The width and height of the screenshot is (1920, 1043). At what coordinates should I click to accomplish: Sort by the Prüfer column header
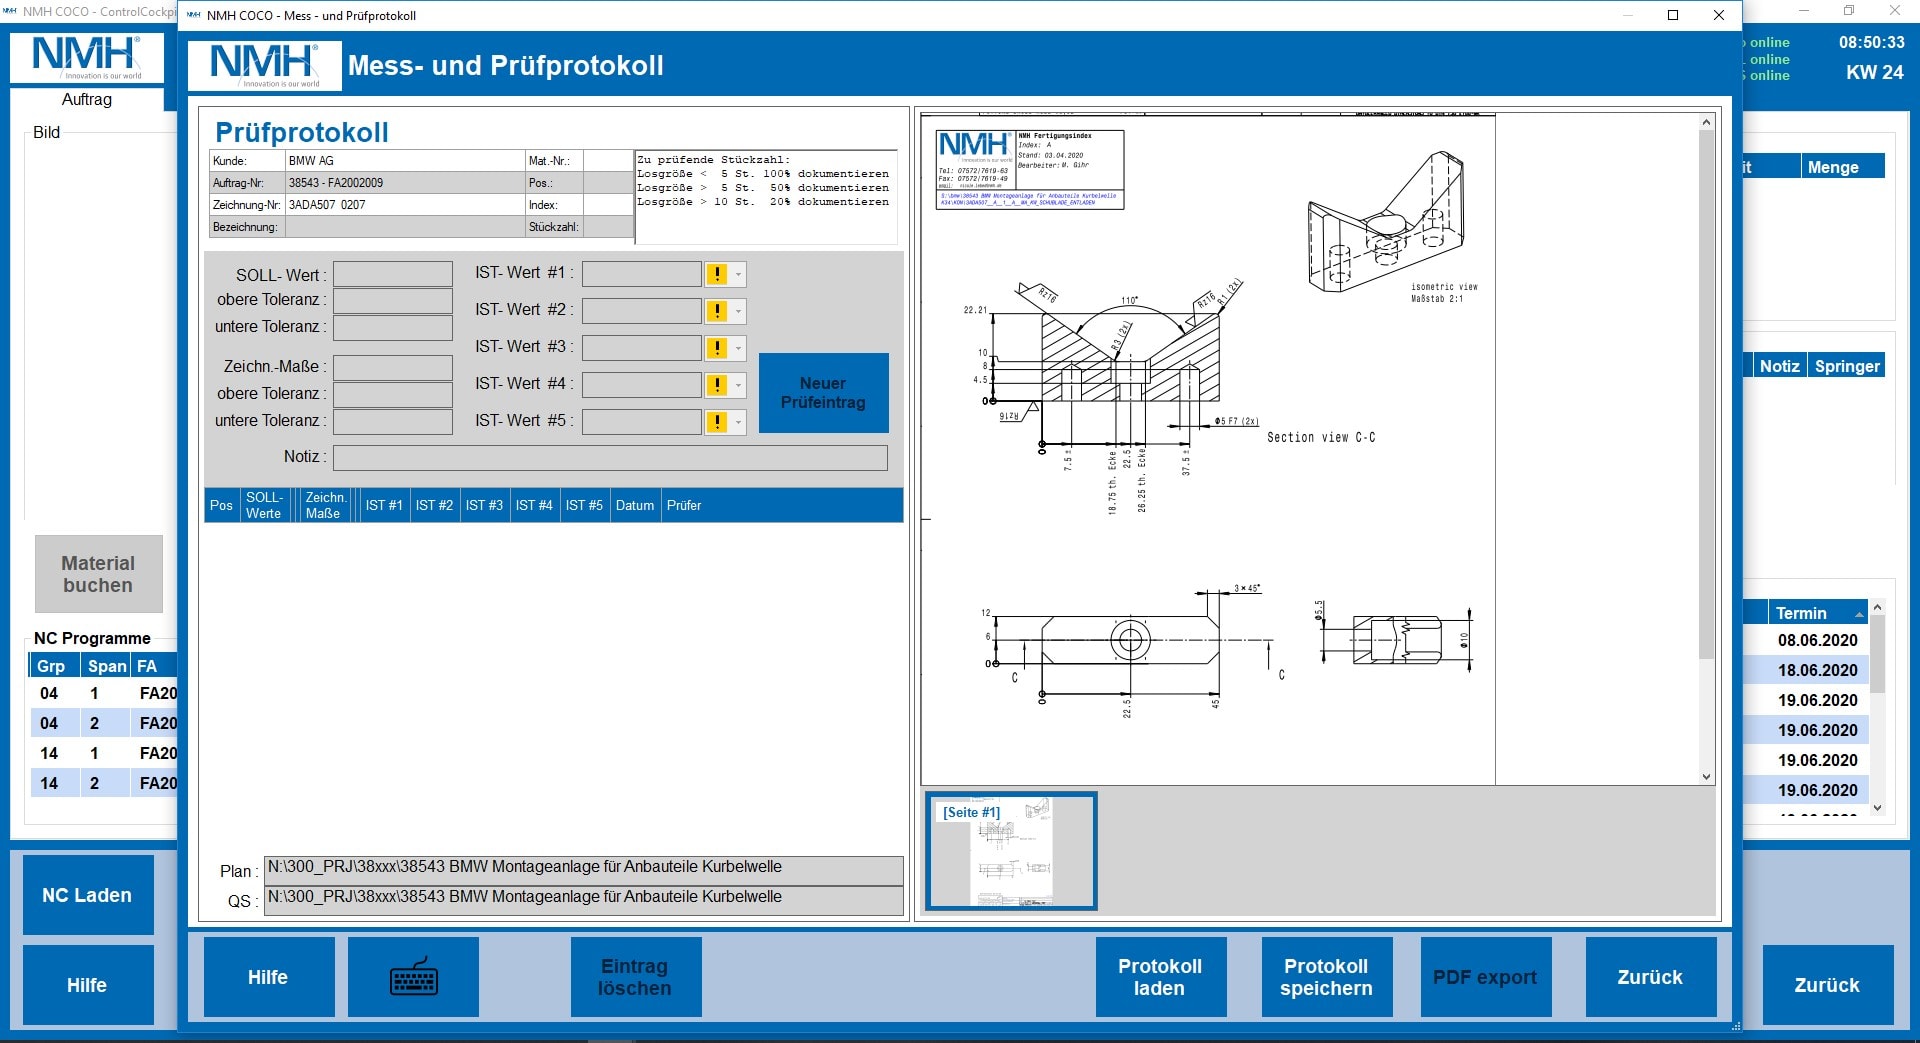(684, 505)
